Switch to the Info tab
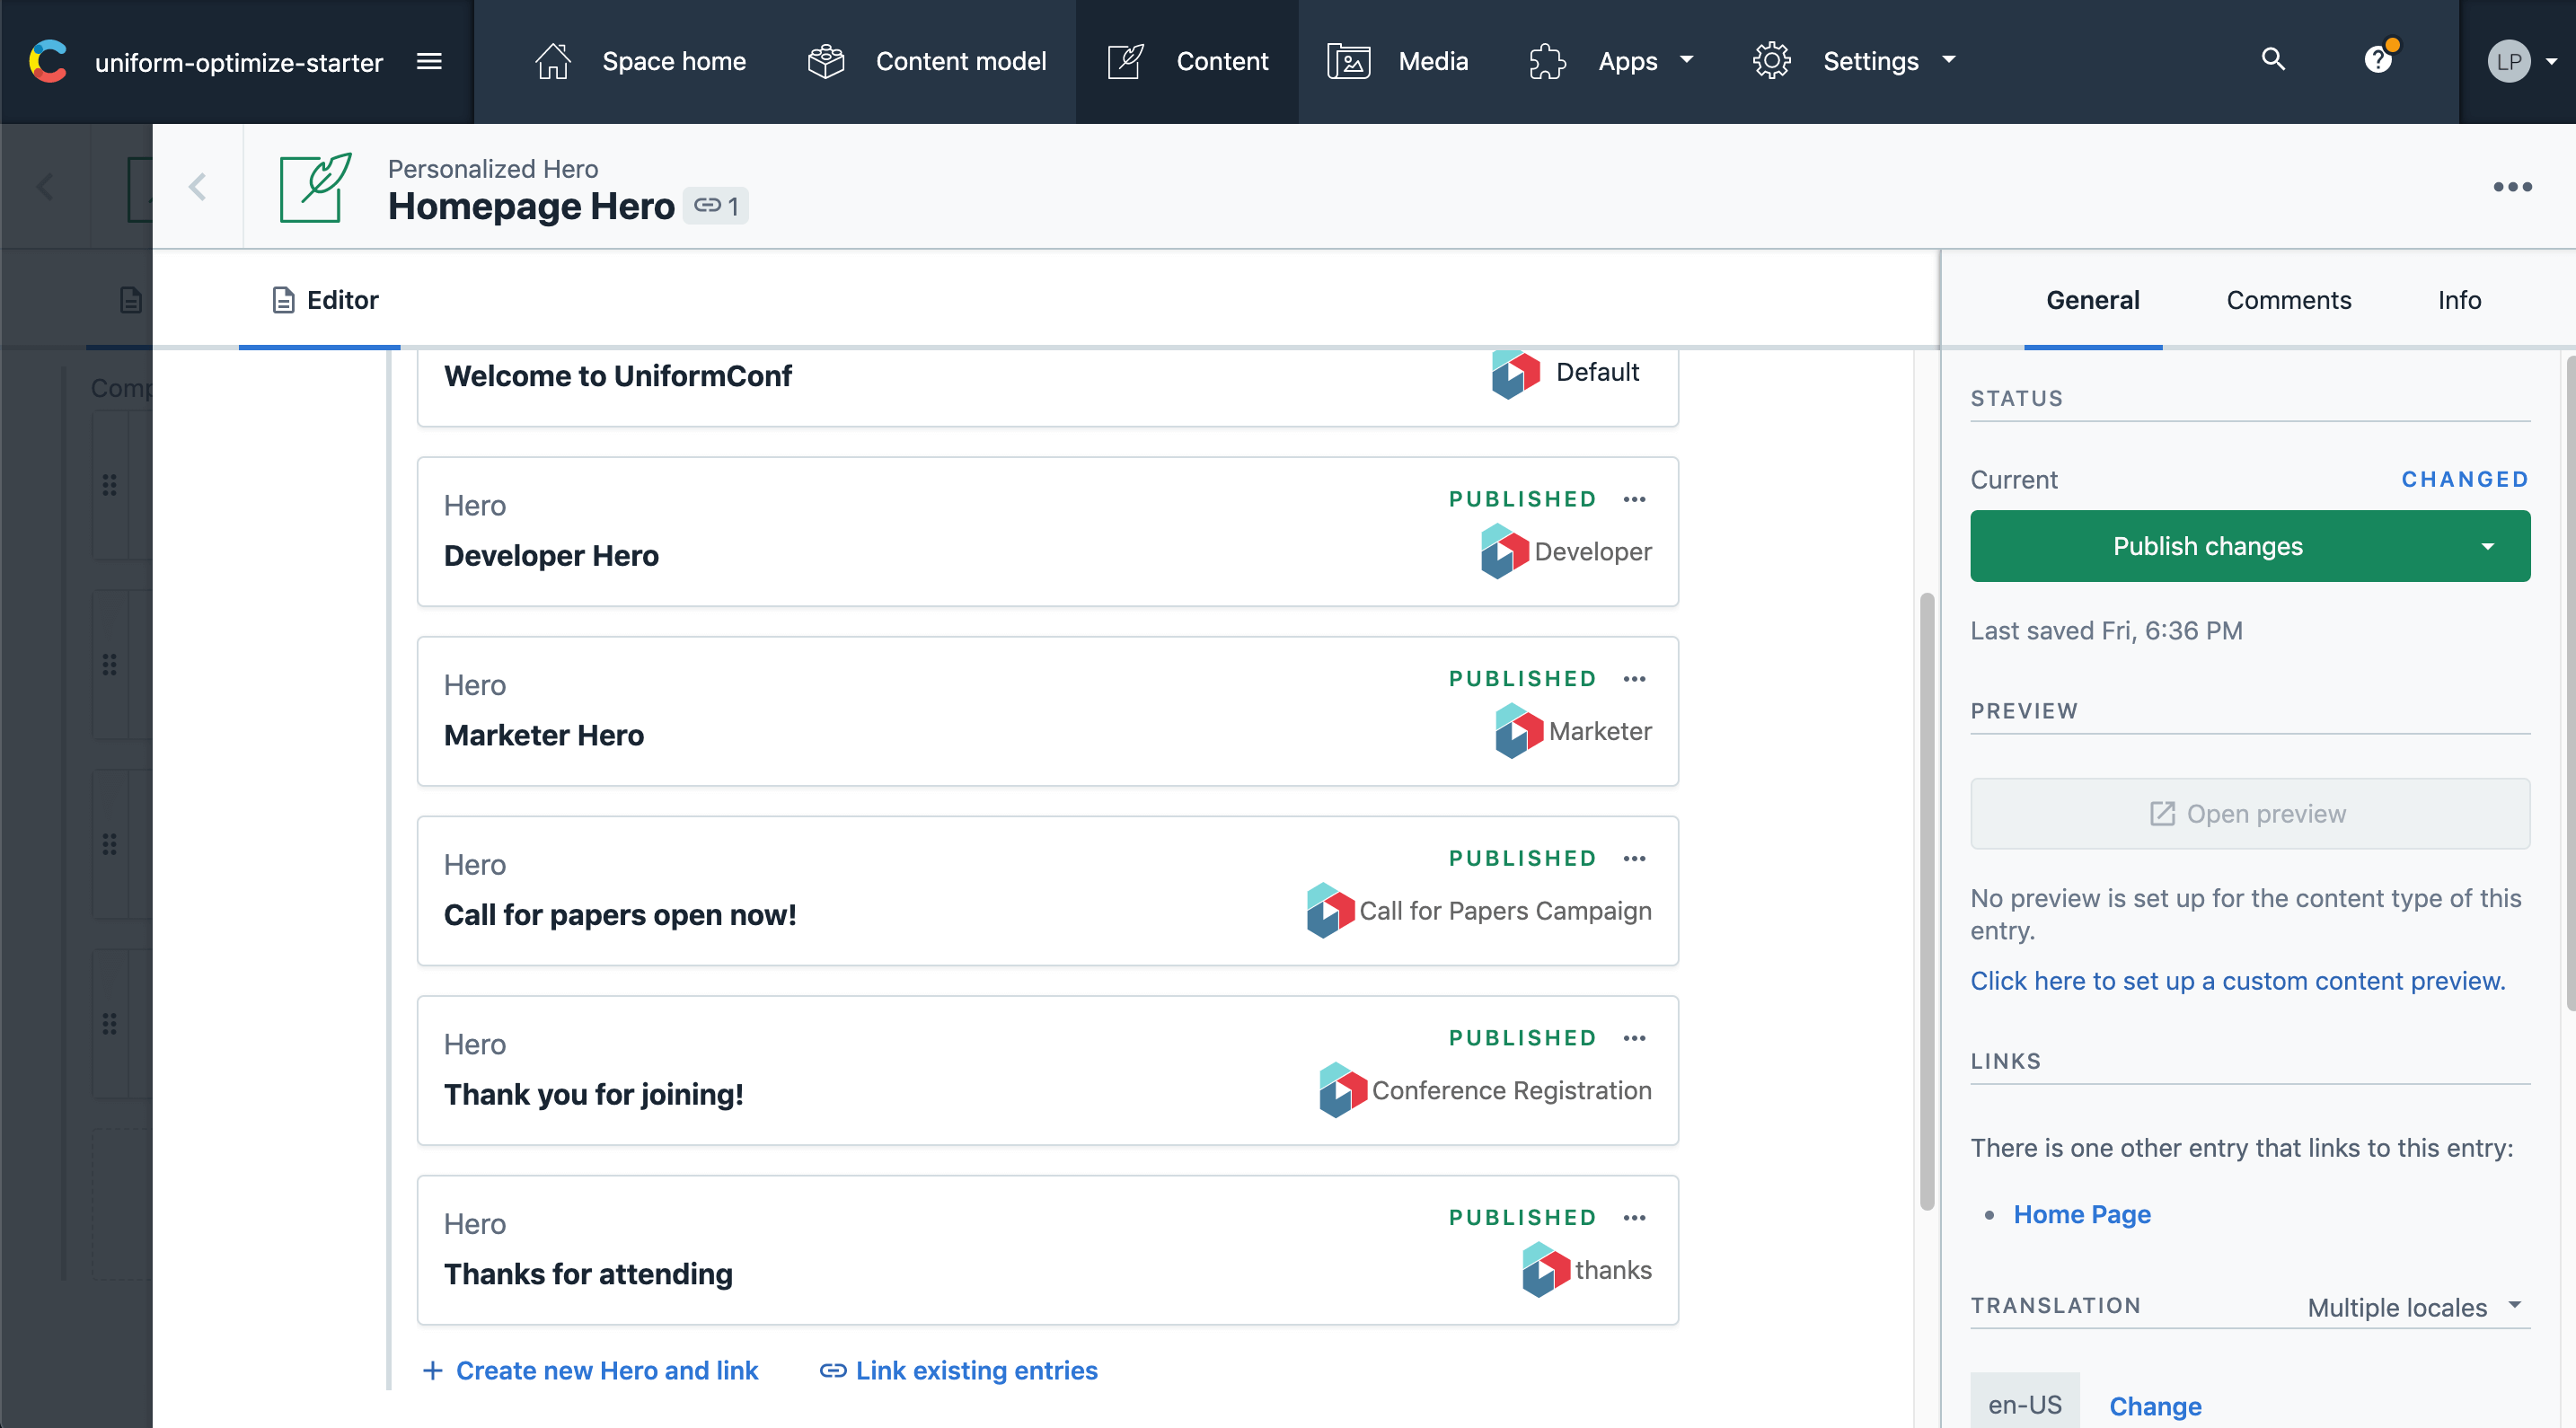This screenshot has height=1428, width=2576. click(2459, 300)
